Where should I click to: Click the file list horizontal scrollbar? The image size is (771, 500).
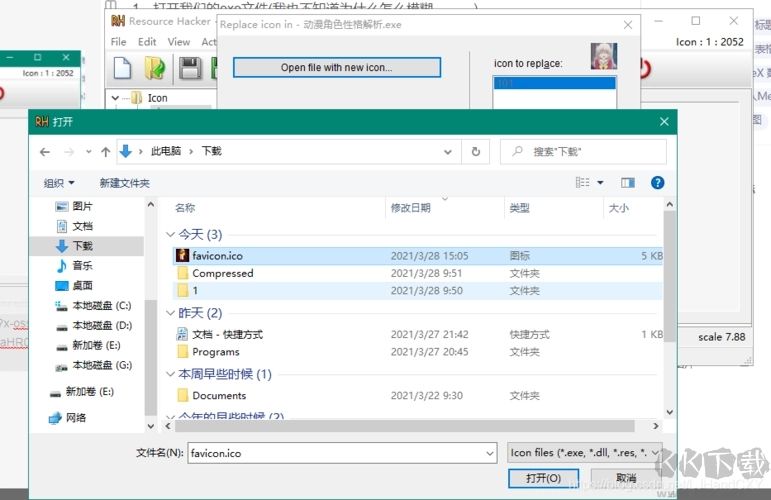[405, 426]
